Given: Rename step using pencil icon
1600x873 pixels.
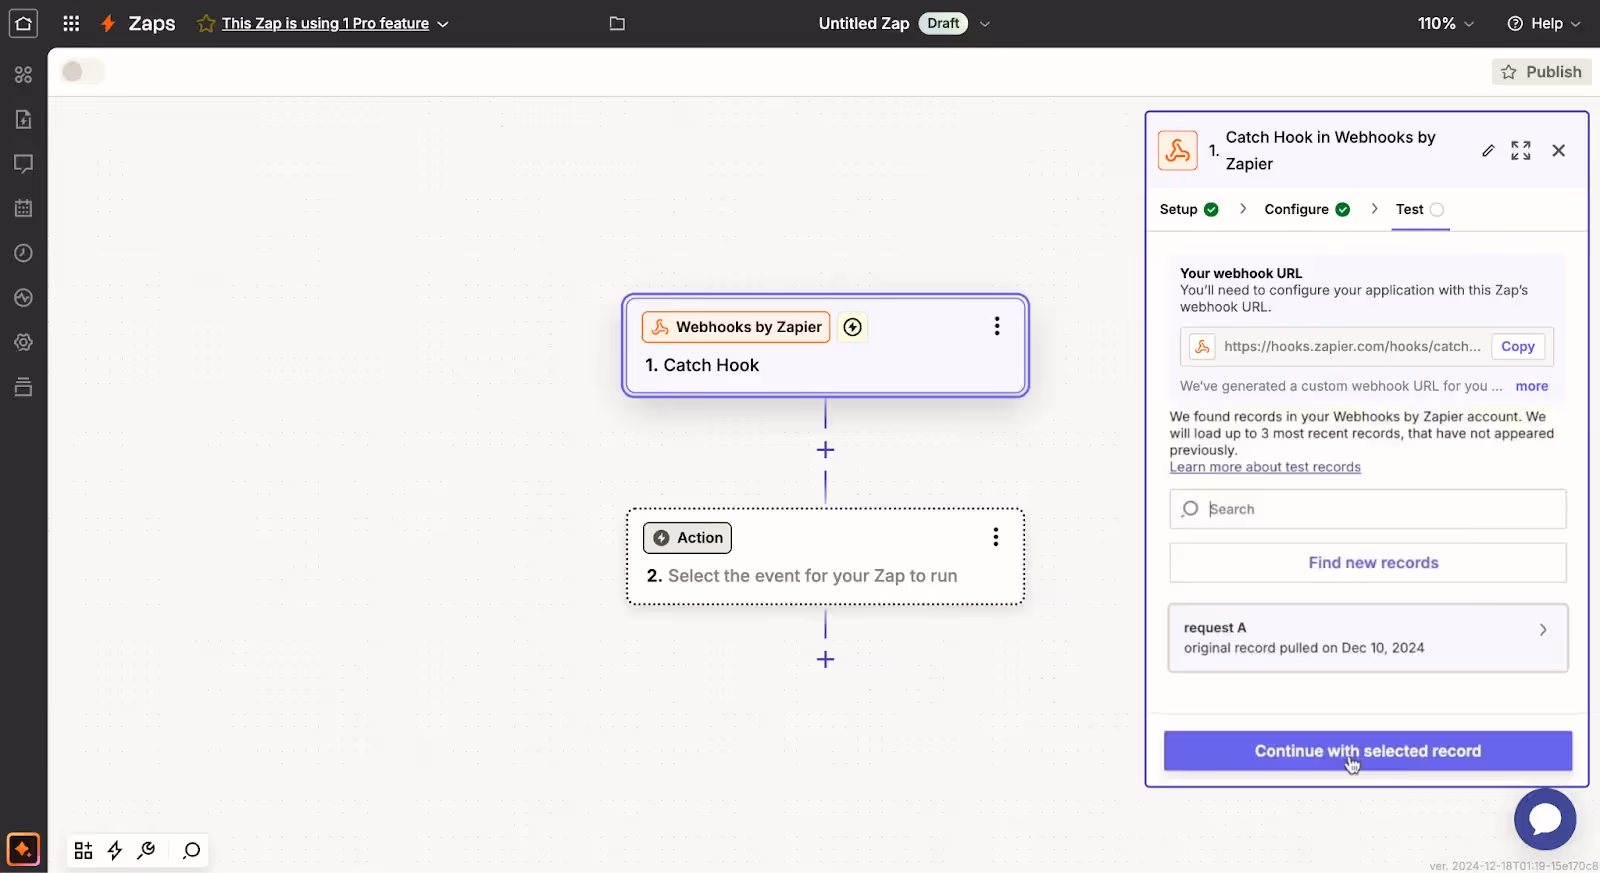Looking at the screenshot, I should [1488, 151].
